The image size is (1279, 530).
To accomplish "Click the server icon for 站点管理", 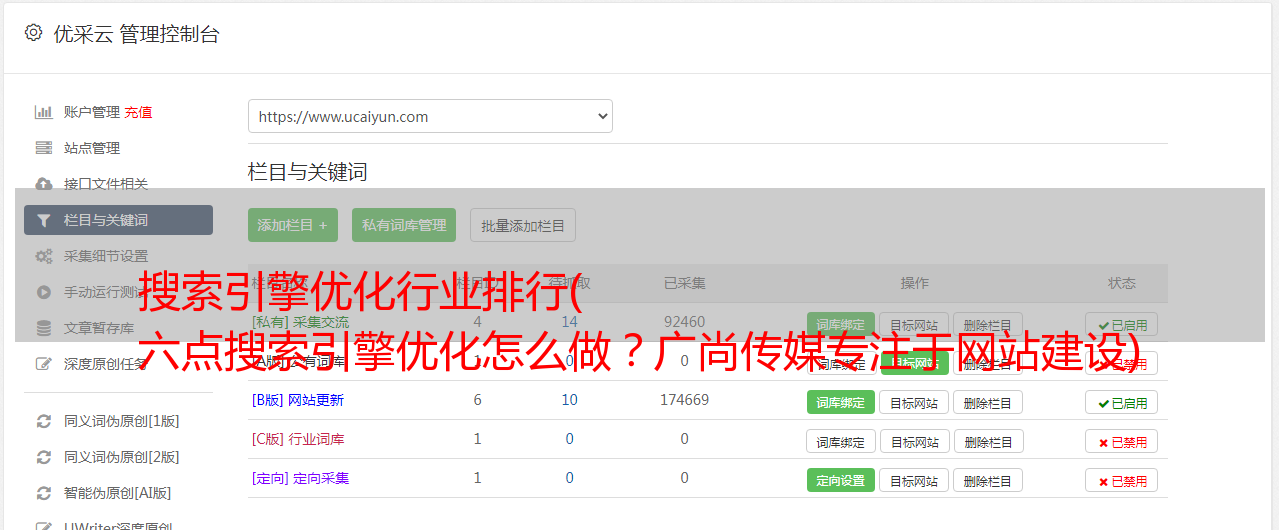I will tap(43, 148).
